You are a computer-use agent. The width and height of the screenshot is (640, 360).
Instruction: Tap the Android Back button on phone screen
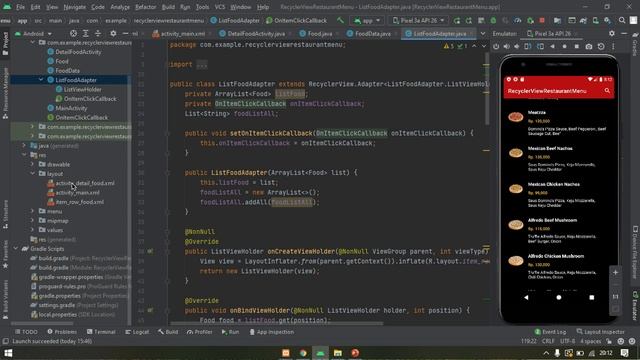[x=526, y=297]
